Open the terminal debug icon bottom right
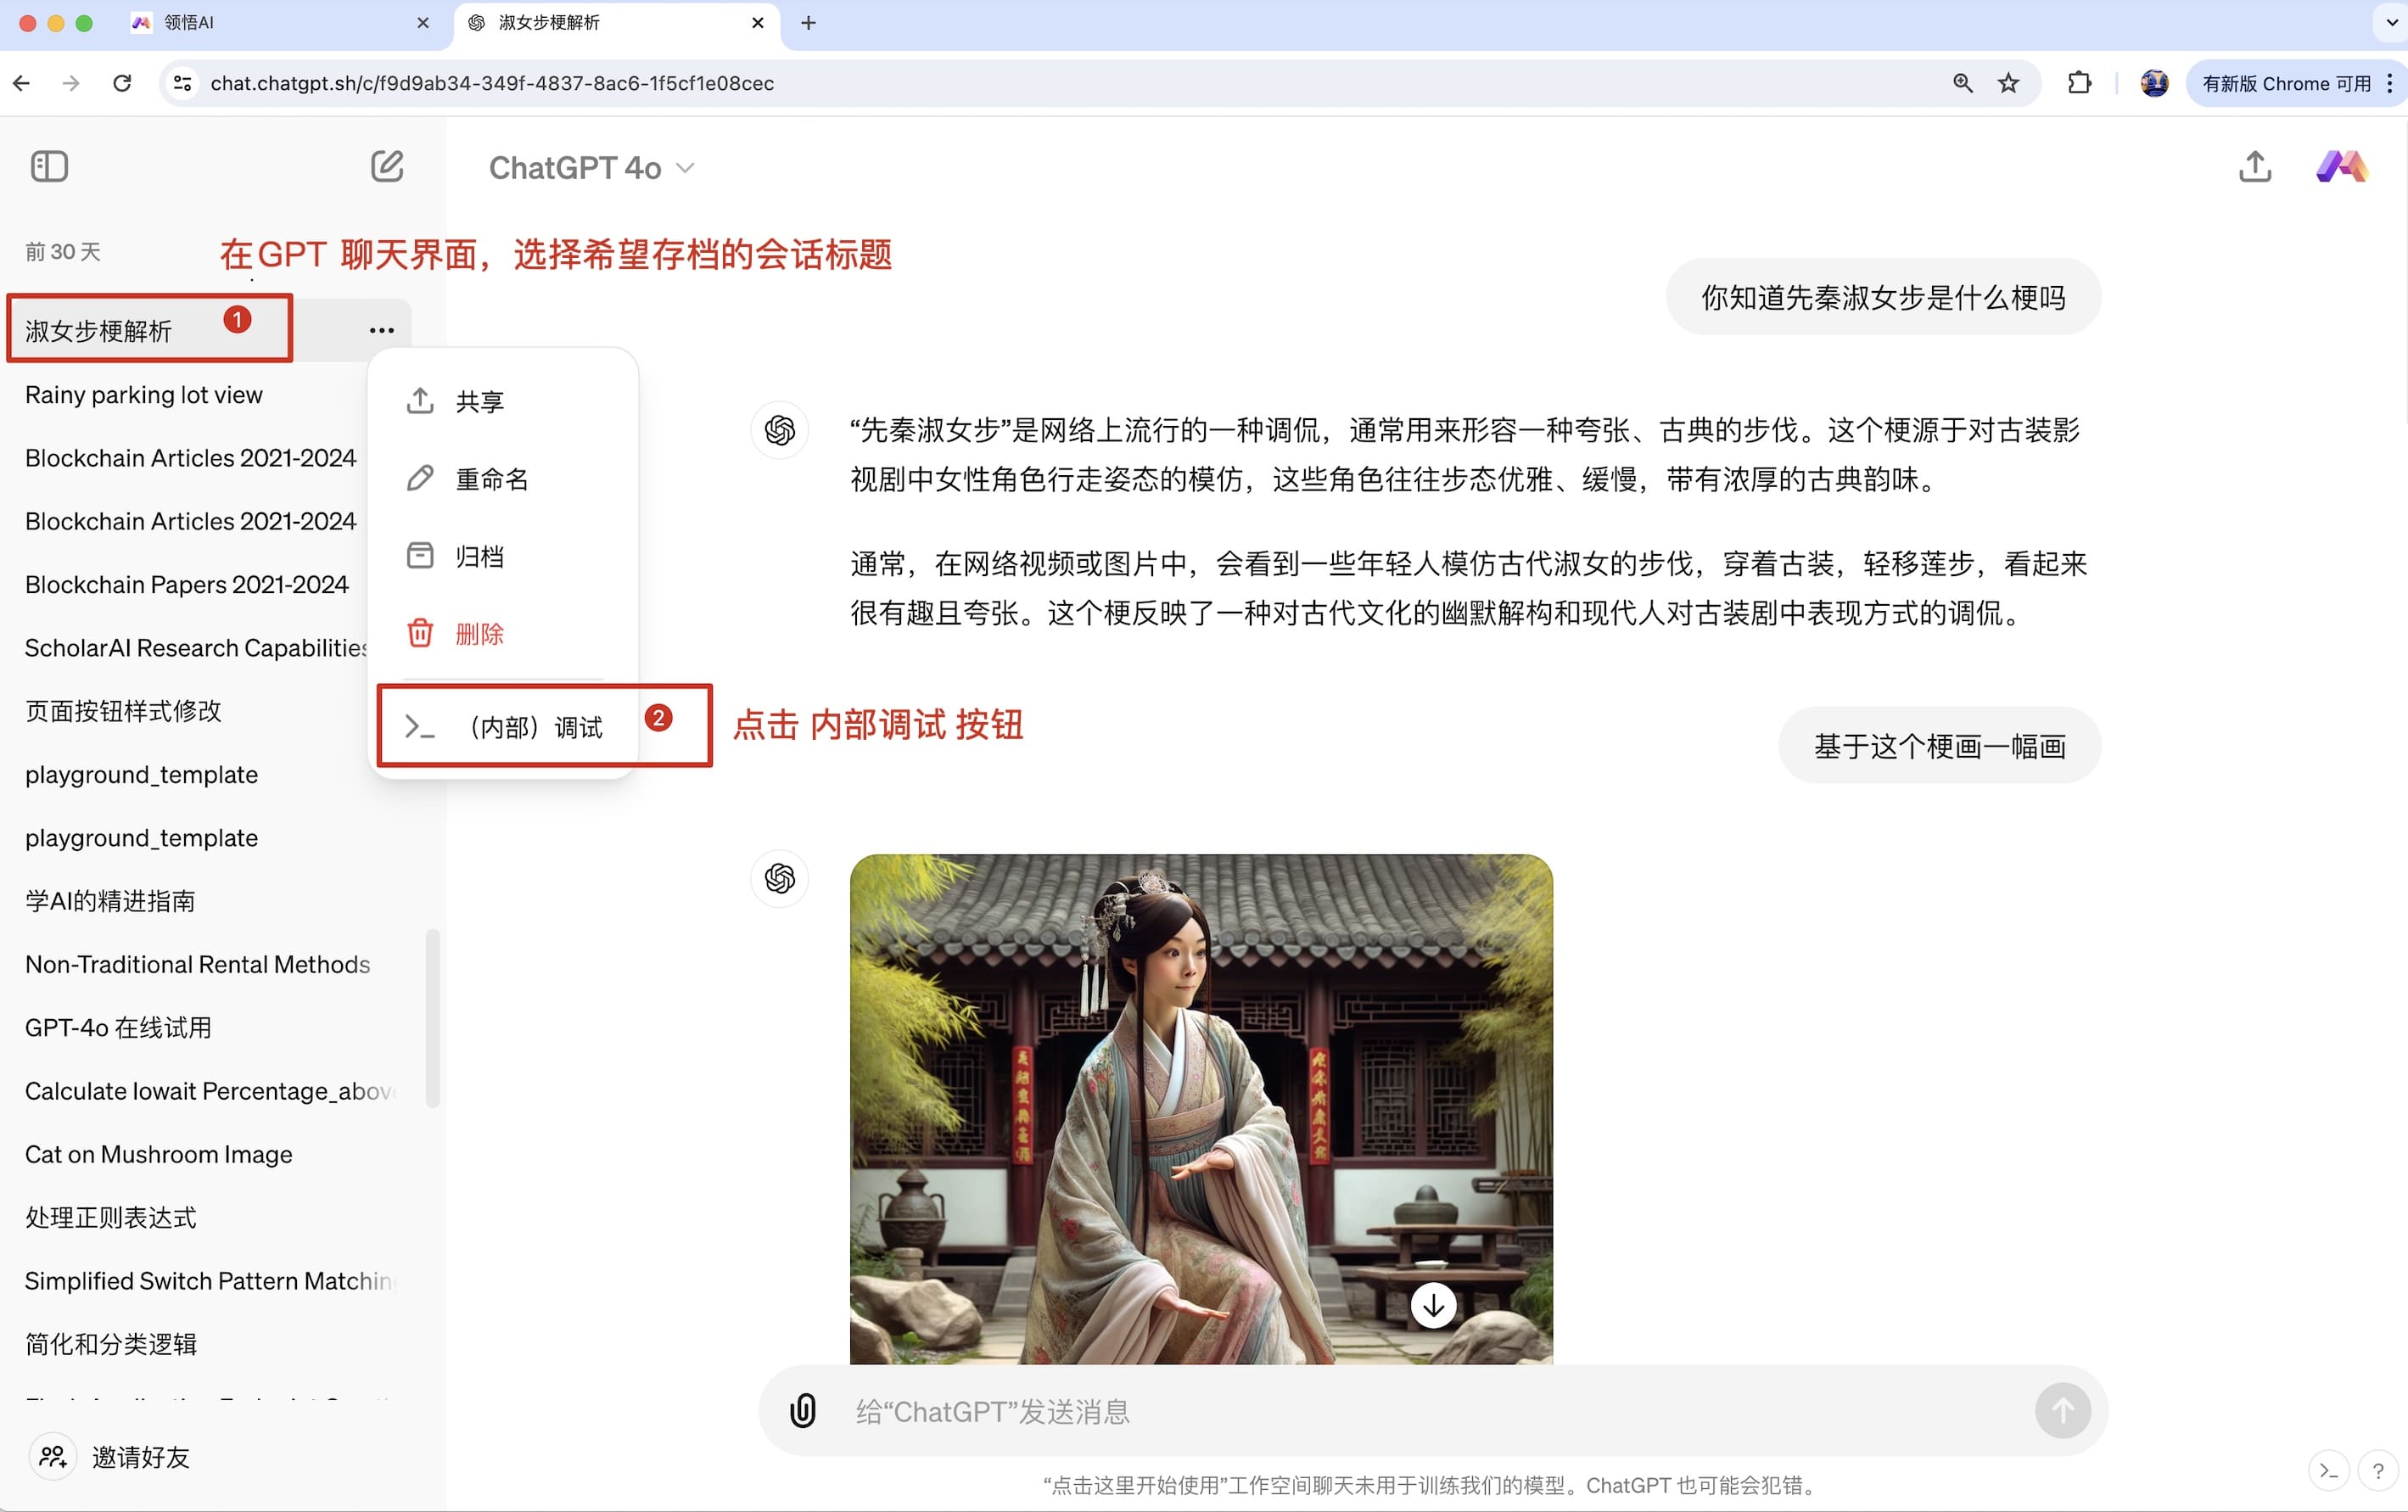 [2329, 1471]
